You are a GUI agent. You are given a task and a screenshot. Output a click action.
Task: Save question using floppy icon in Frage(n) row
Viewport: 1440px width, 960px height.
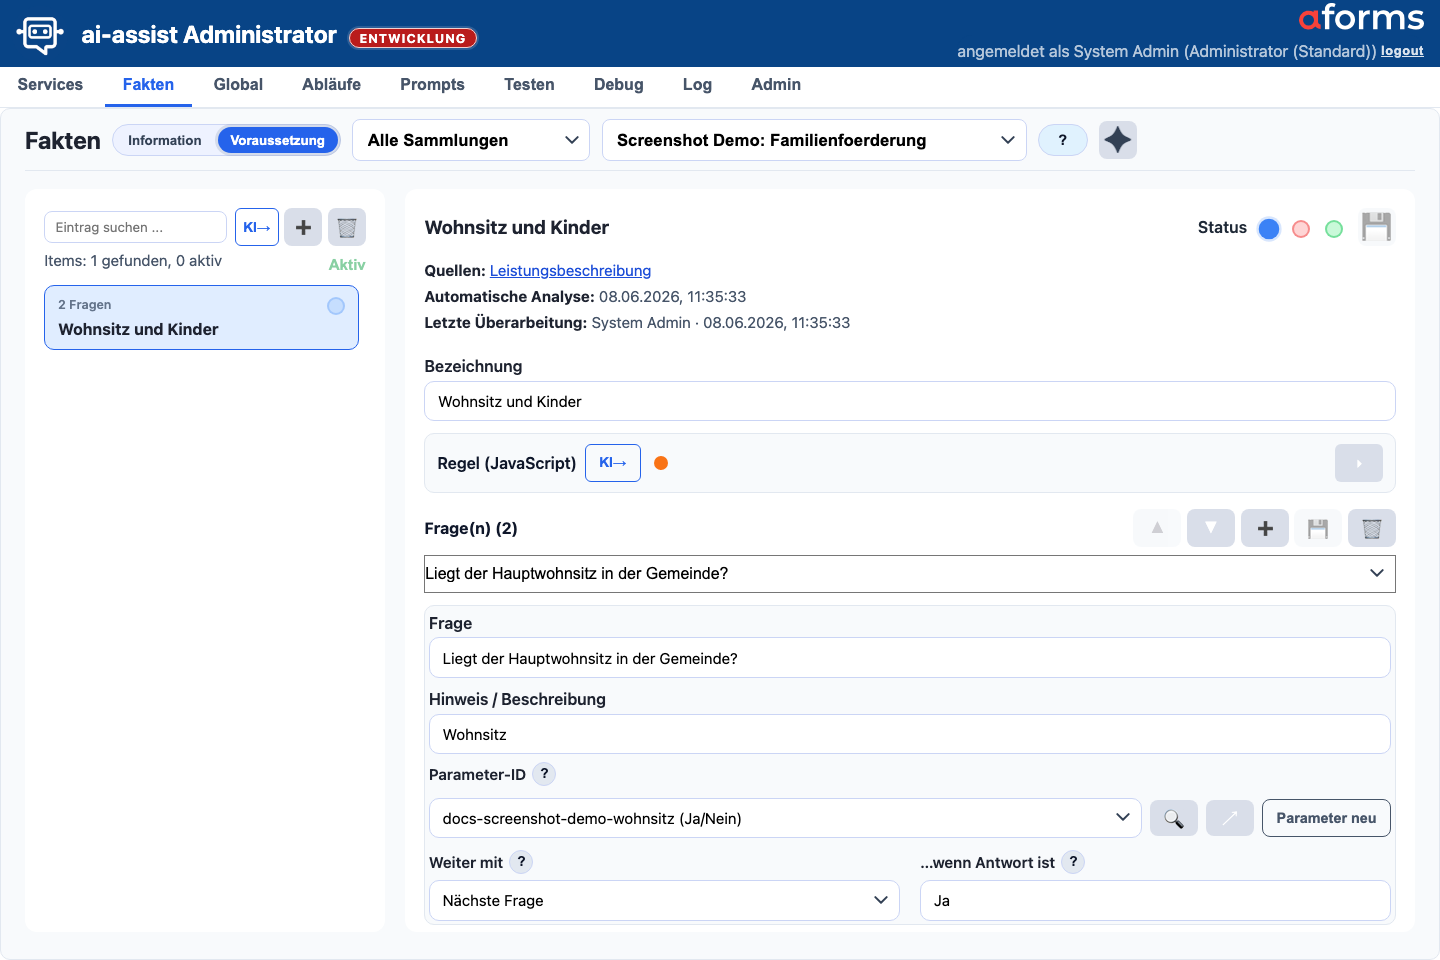tap(1318, 528)
